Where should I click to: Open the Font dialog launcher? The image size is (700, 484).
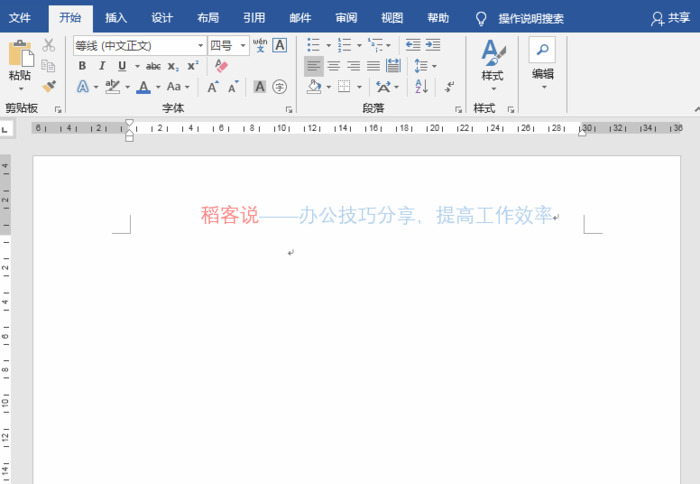pyautogui.click(x=289, y=109)
